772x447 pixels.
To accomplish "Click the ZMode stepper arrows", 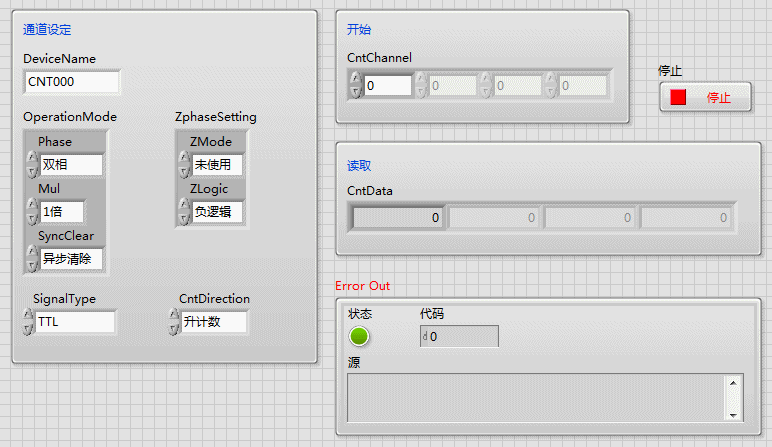I will pyautogui.click(x=183, y=165).
